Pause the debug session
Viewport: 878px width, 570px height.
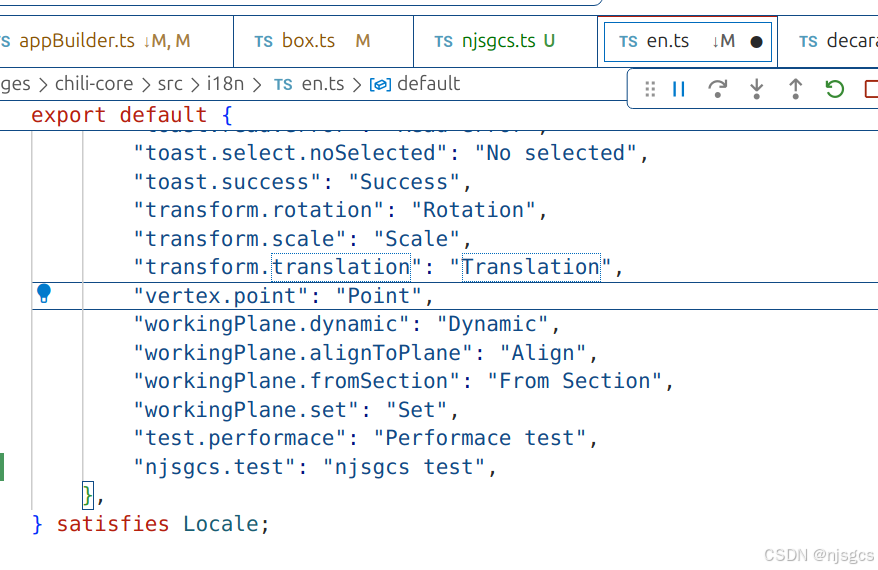[679, 89]
